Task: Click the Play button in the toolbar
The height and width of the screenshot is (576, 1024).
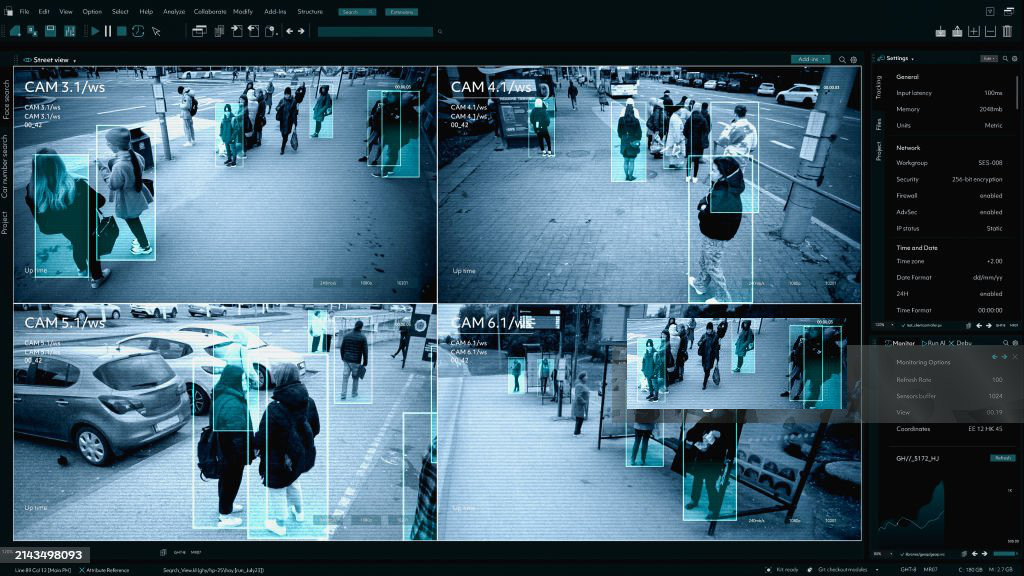Action: (x=95, y=31)
